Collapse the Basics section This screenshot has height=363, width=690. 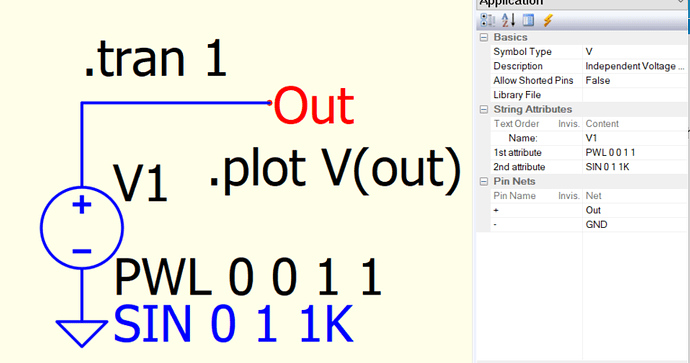pos(484,37)
